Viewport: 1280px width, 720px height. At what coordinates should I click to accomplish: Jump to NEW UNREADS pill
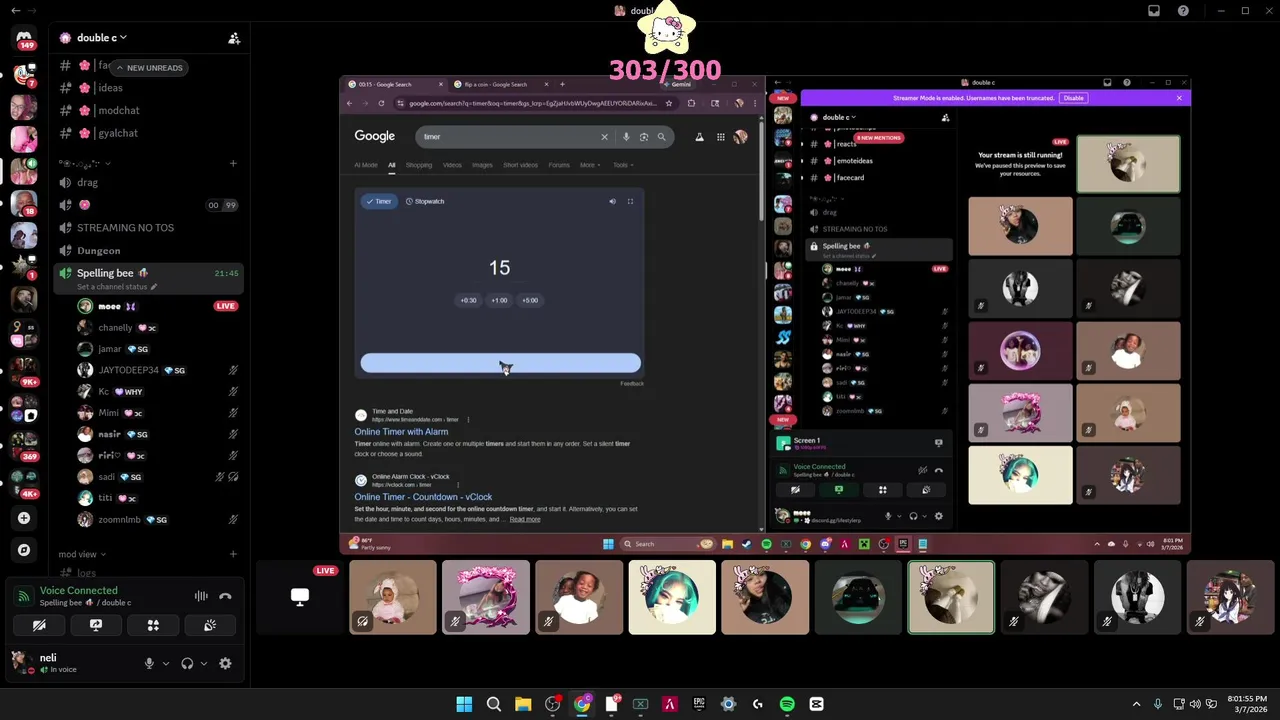149,68
